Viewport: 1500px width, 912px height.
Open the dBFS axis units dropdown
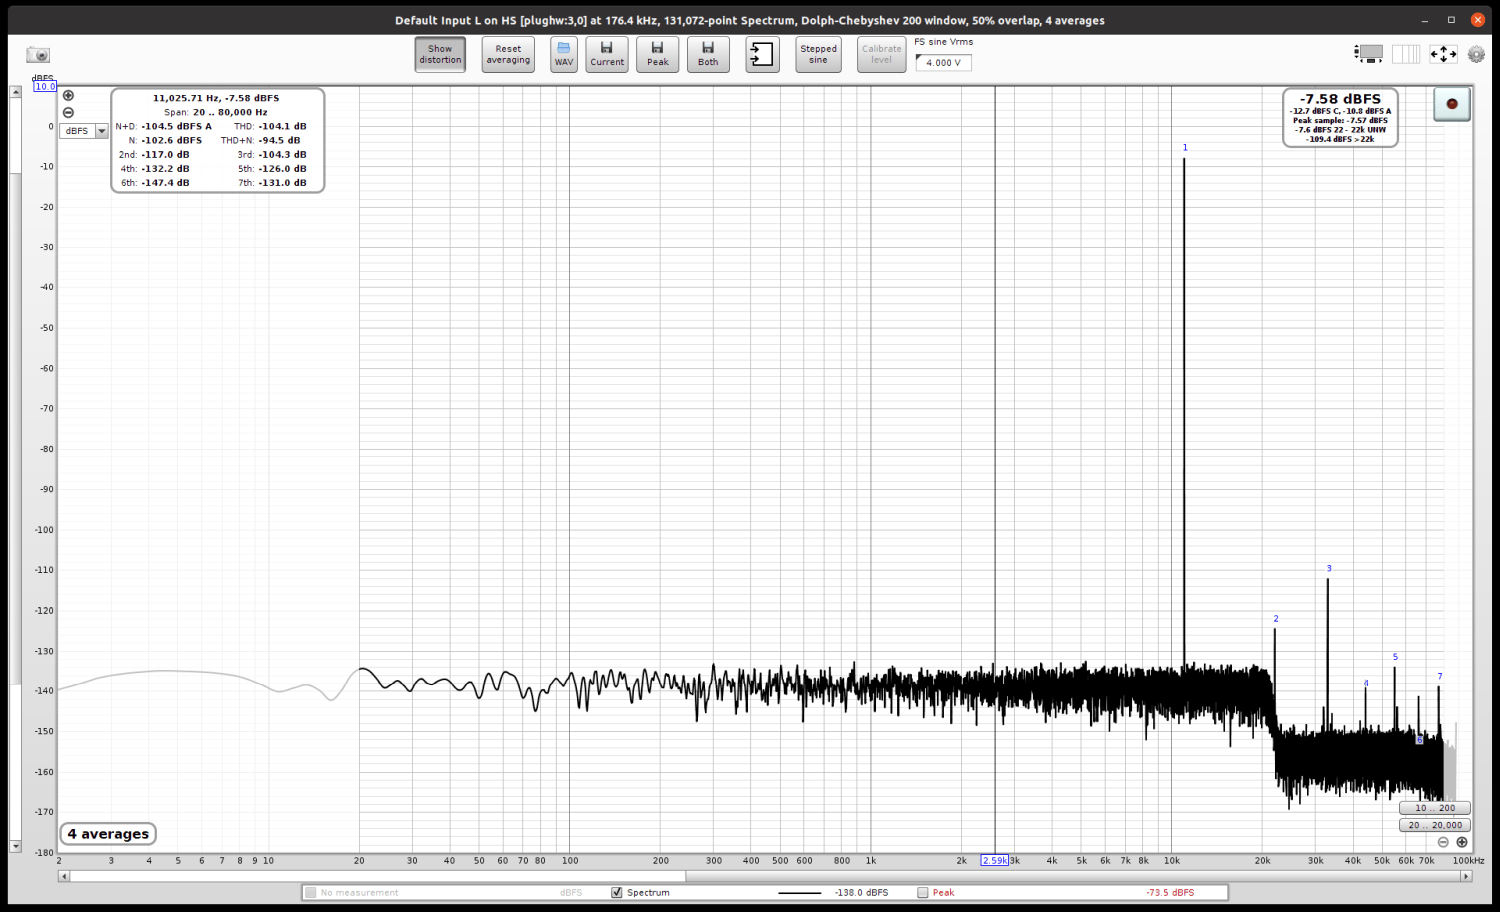(84, 131)
